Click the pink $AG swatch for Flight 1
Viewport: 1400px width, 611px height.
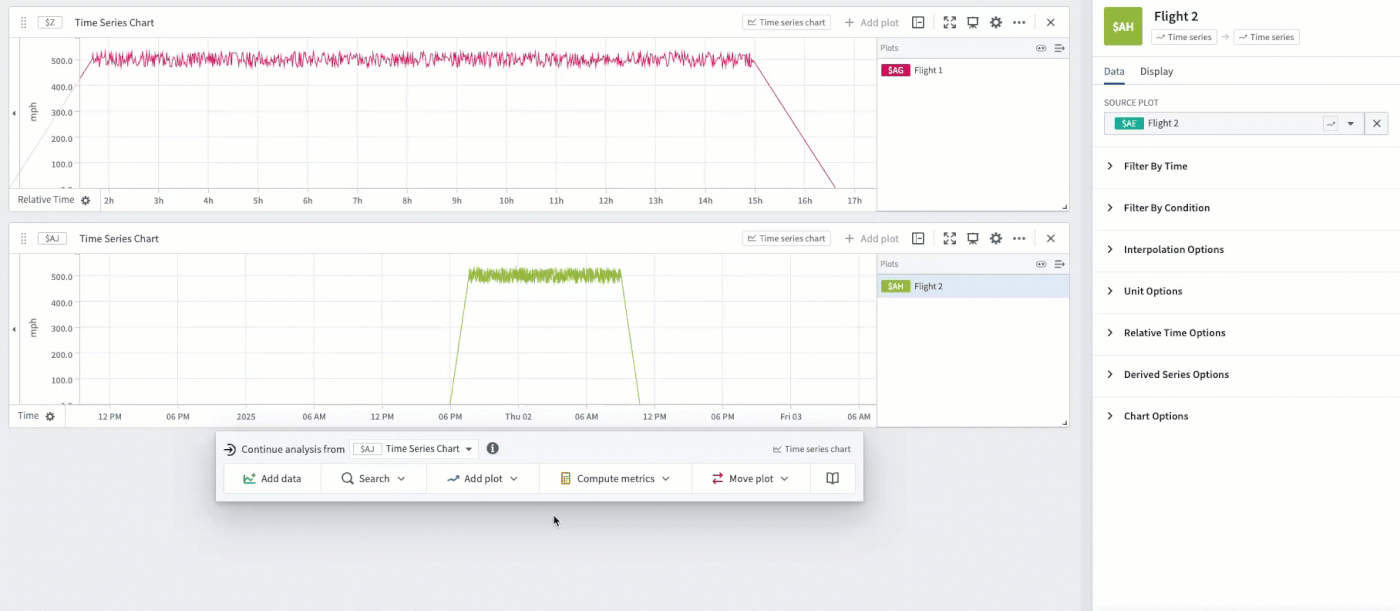[x=895, y=70]
